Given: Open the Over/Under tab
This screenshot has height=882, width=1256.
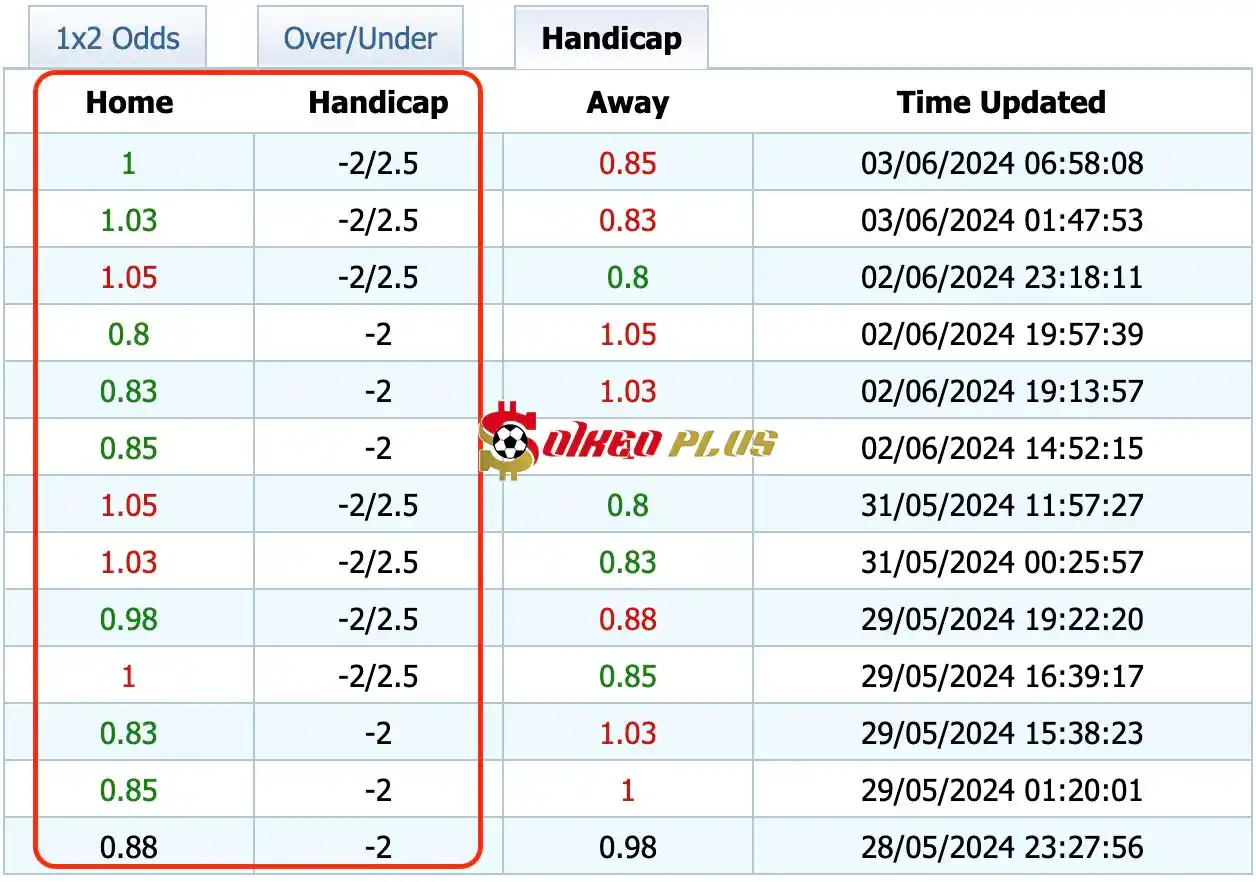Looking at the screenshot, I should [360, 39].
